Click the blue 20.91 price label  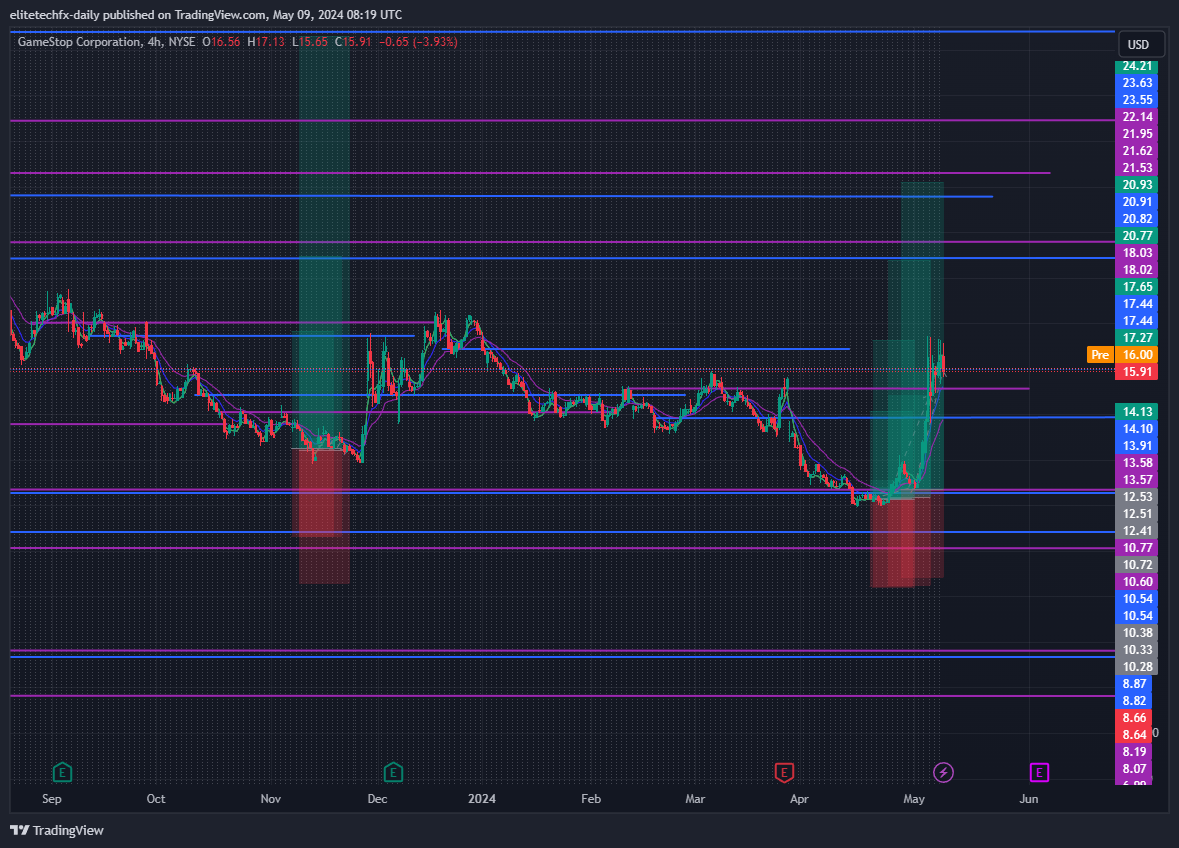tap(1137, 201)
